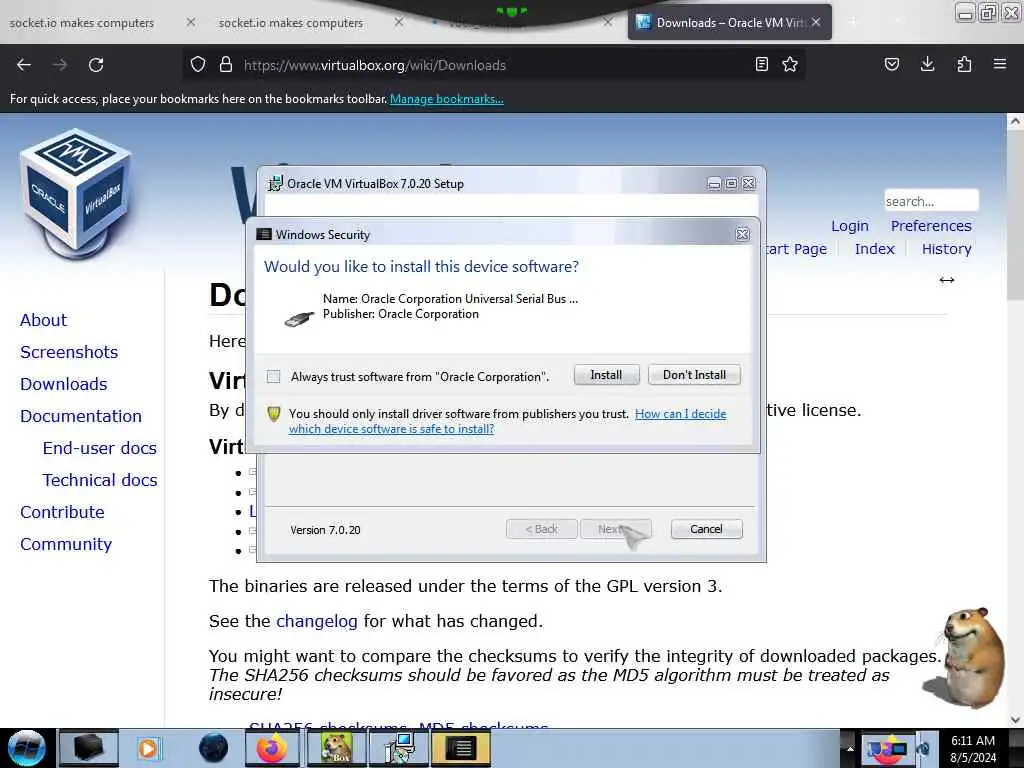Open the Community sidebar link
Screen dimensions: 1024x768
click(x=66, y=544)
